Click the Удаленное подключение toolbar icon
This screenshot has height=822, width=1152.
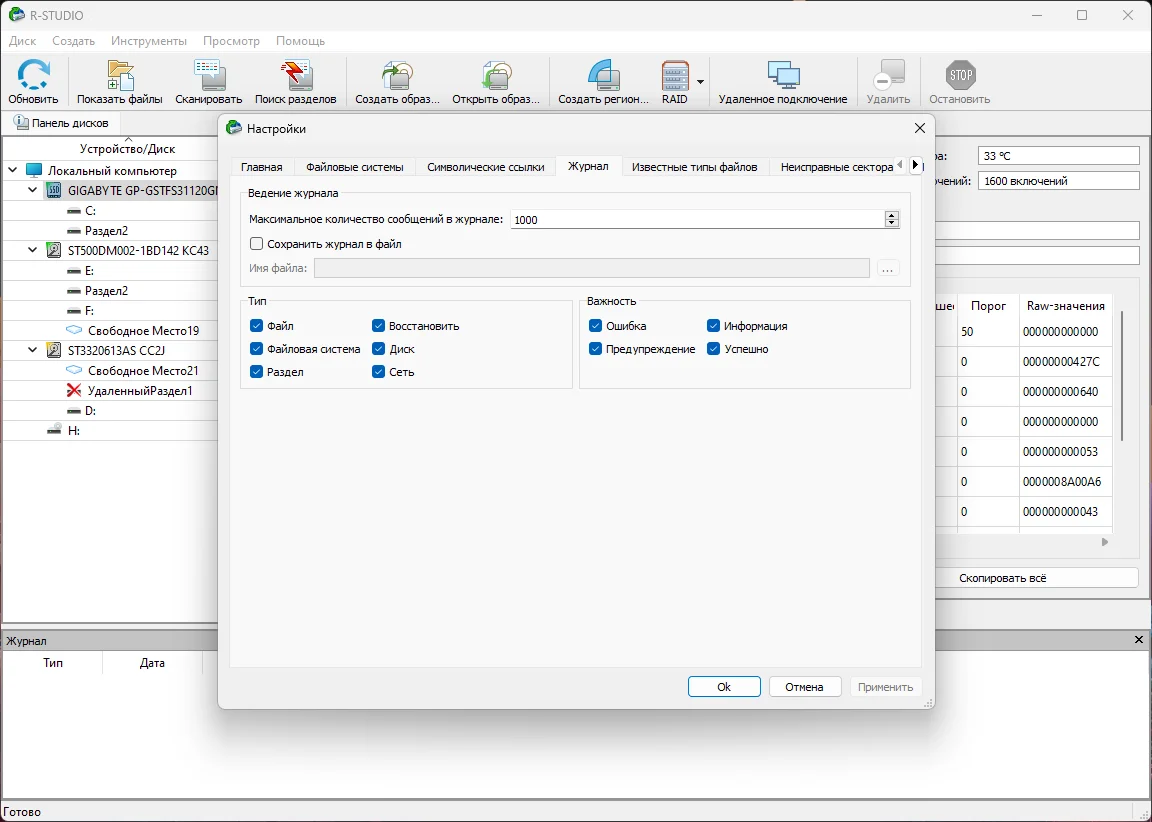pos(782,77)
